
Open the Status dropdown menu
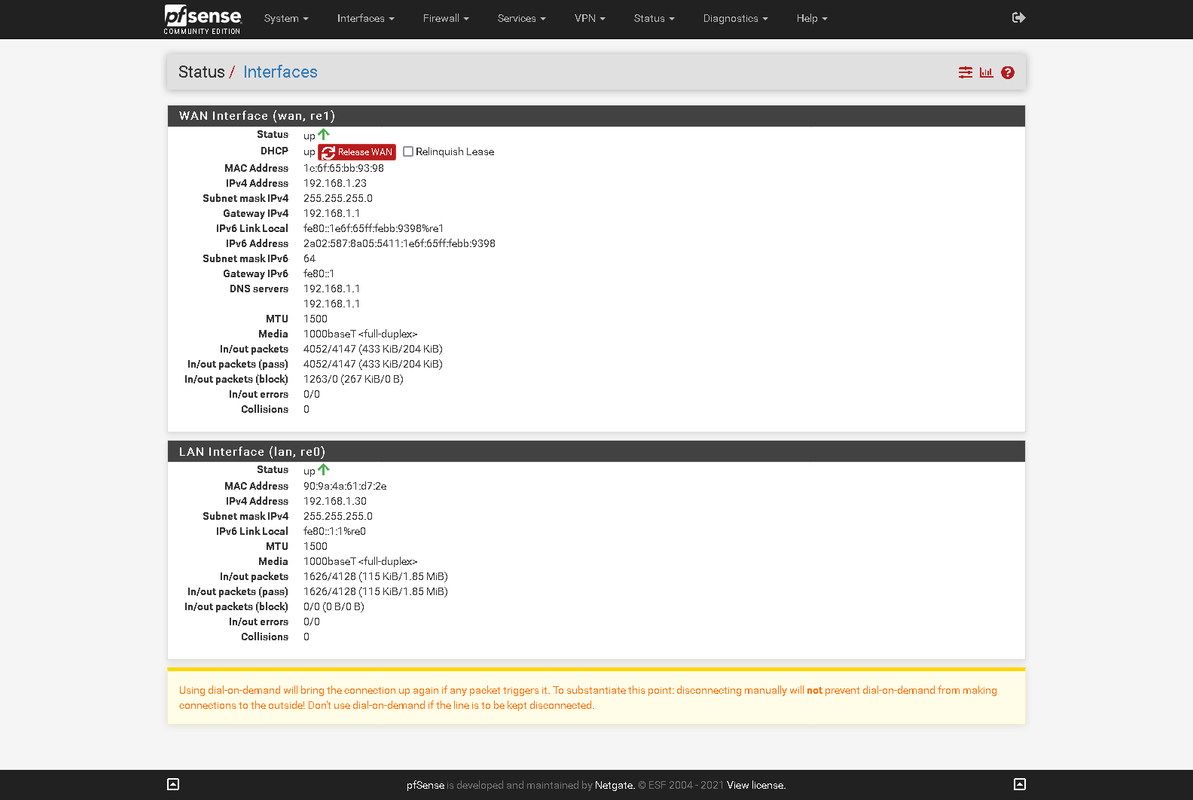point(654,18)
